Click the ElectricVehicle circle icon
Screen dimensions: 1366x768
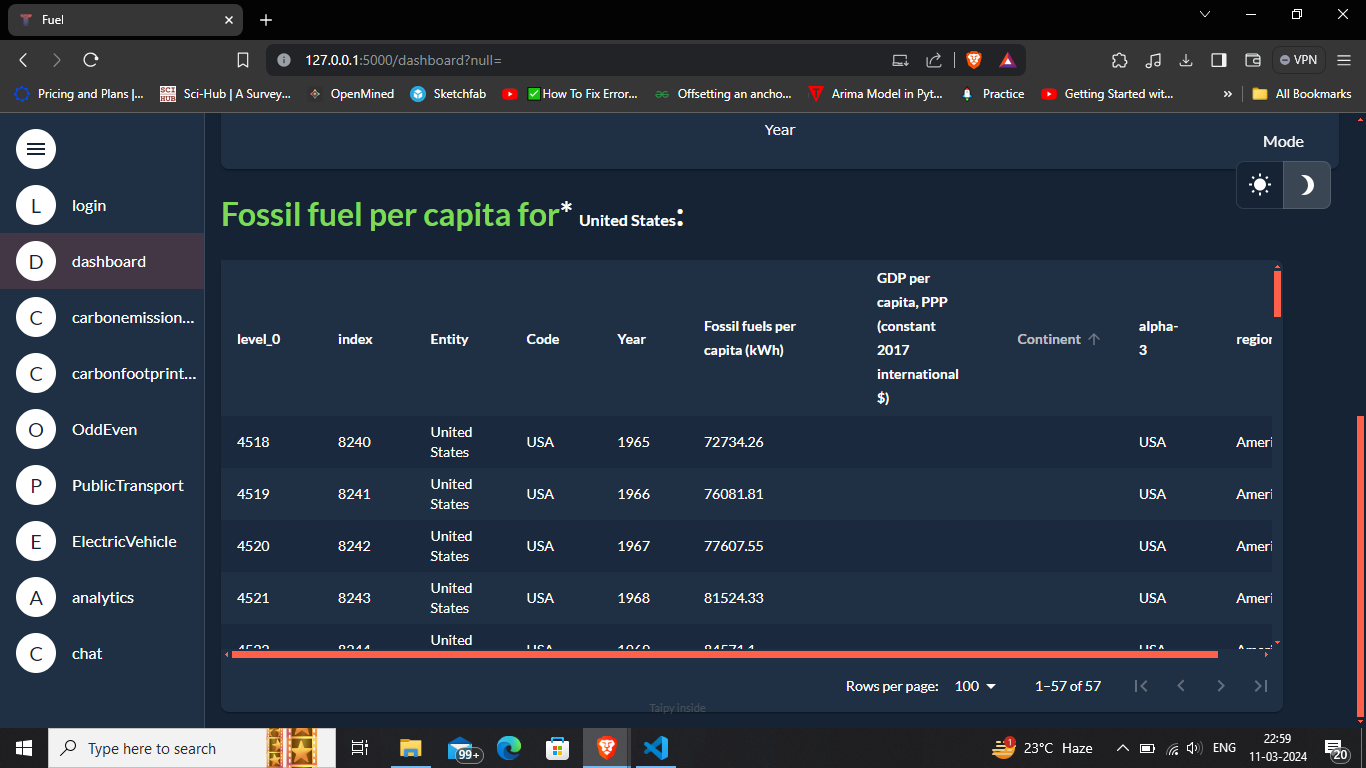pyautogui.click(x=36, y=541)
